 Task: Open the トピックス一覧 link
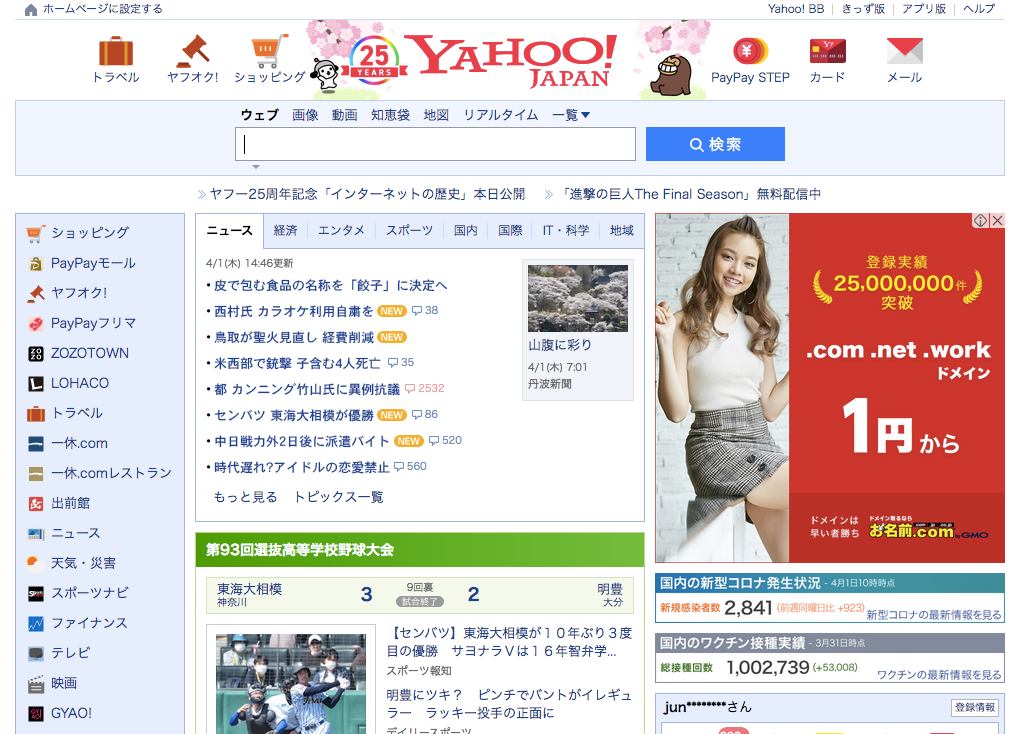point(338,497)
